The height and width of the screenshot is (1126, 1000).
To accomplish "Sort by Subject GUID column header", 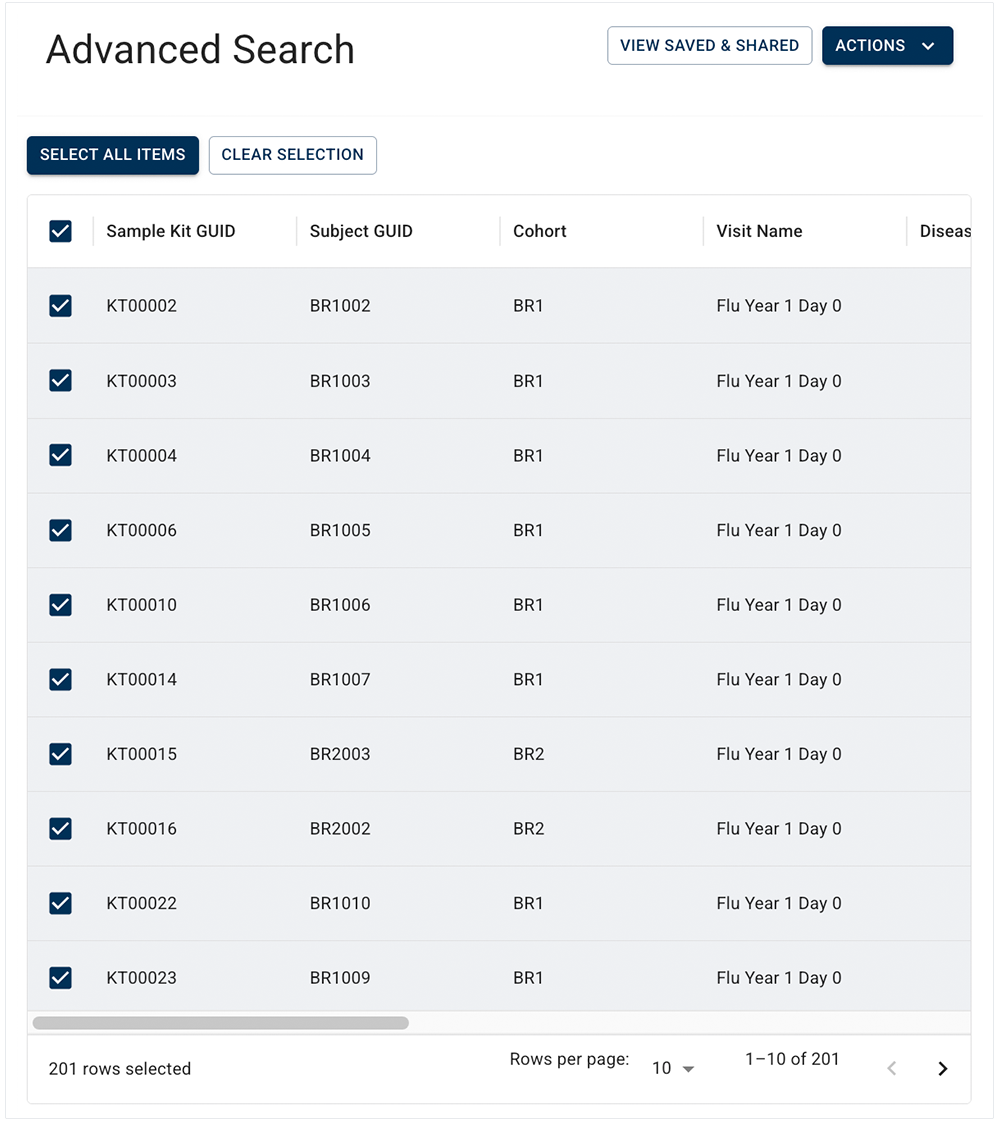I will pos(361,232).
